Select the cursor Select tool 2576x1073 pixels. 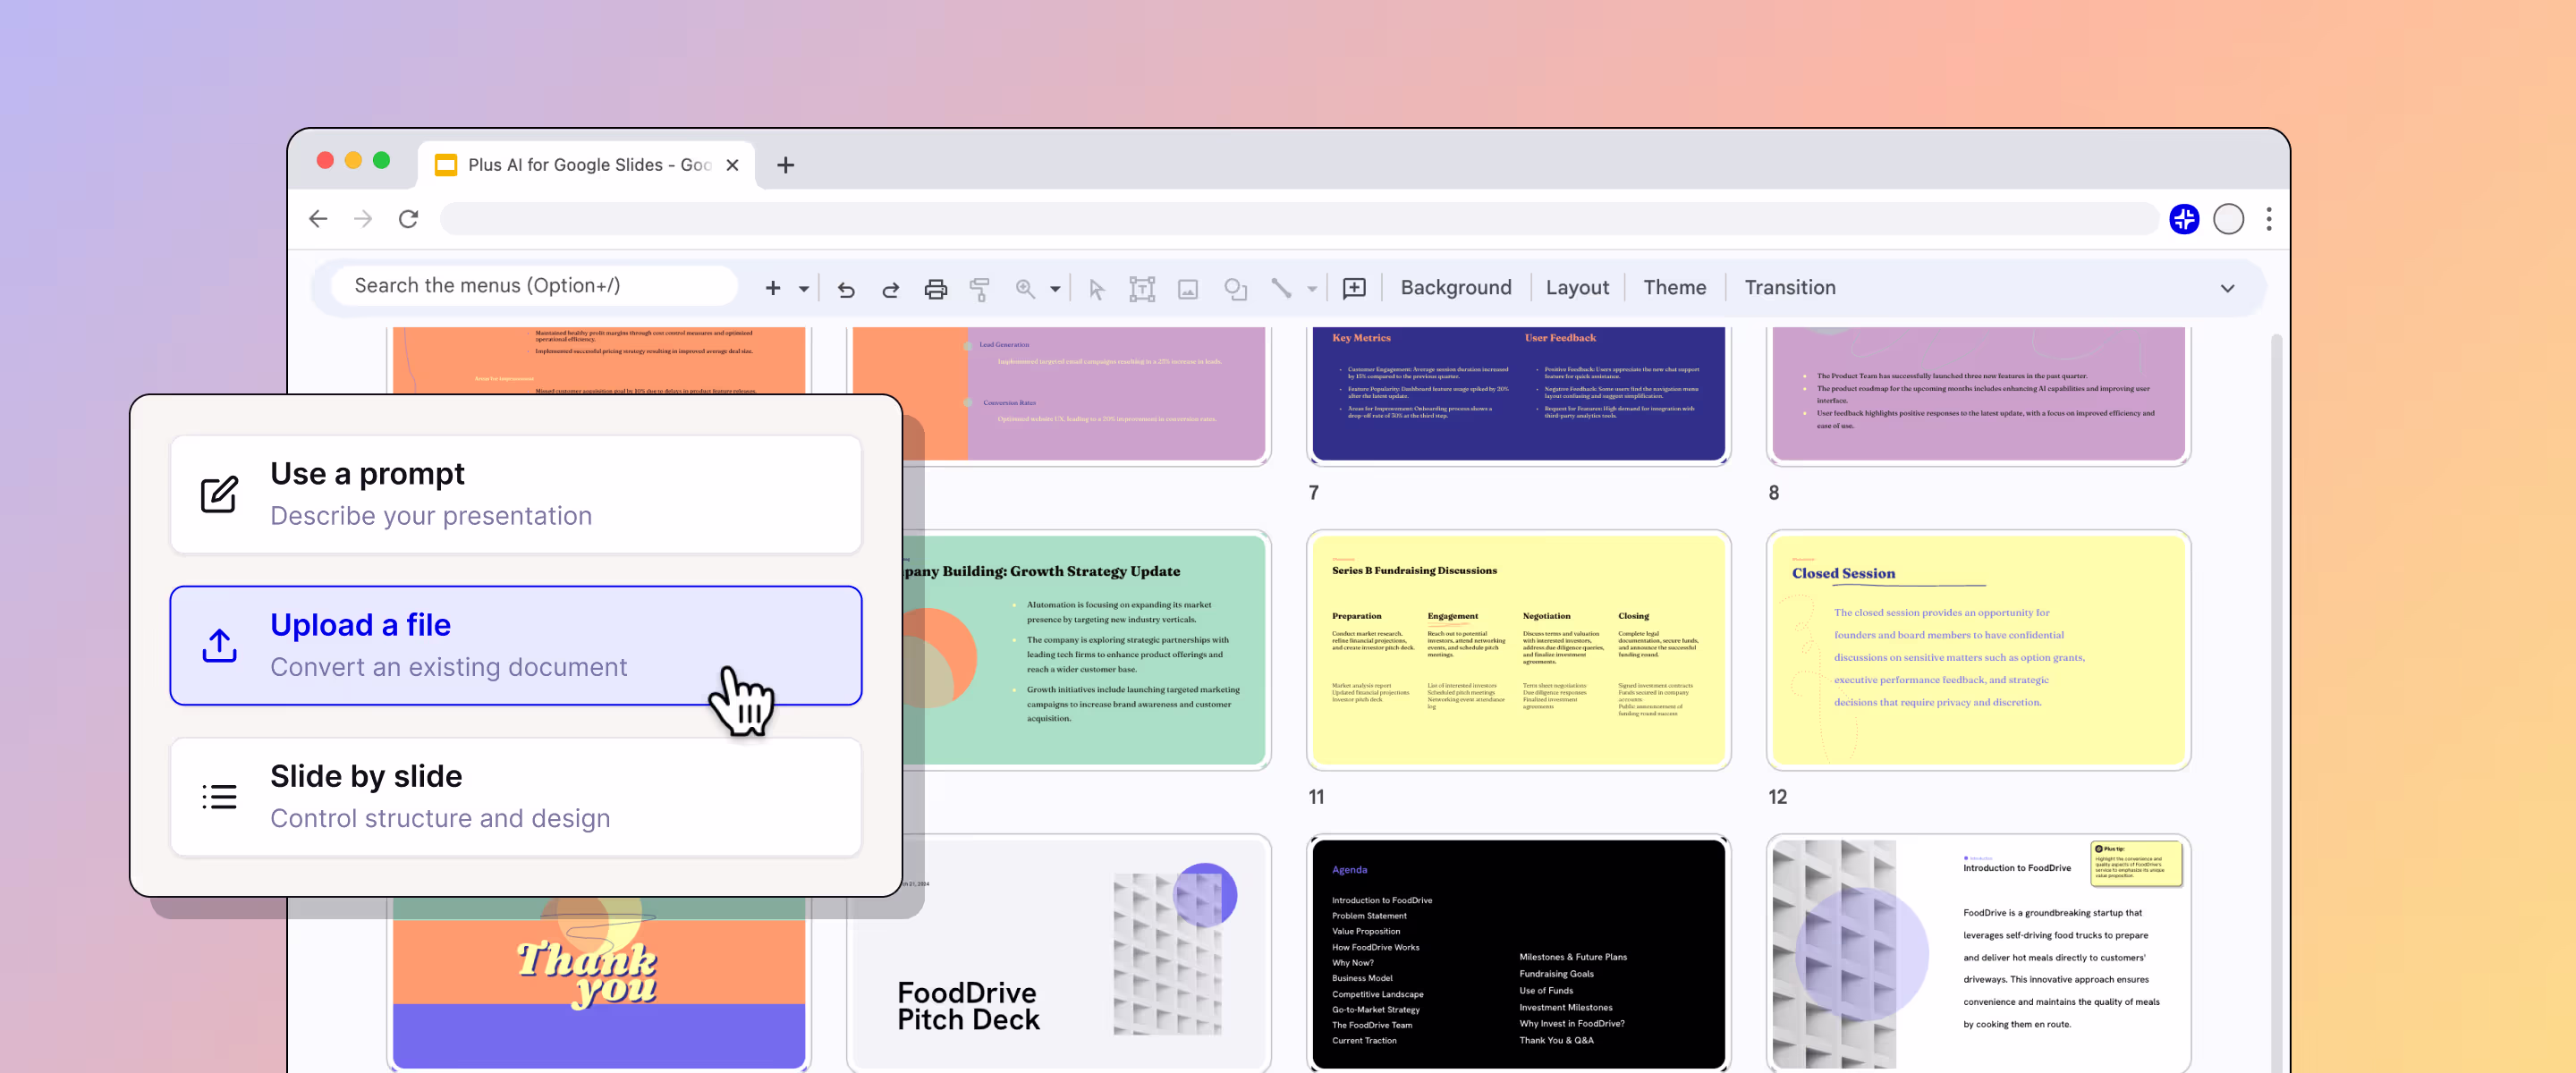point(1096,289)
